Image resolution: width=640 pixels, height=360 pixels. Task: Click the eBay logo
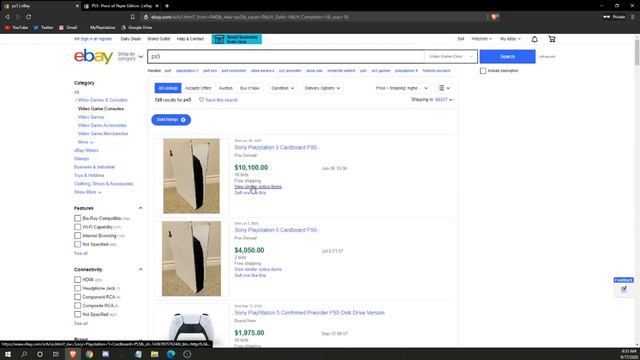tap(93, 56)
